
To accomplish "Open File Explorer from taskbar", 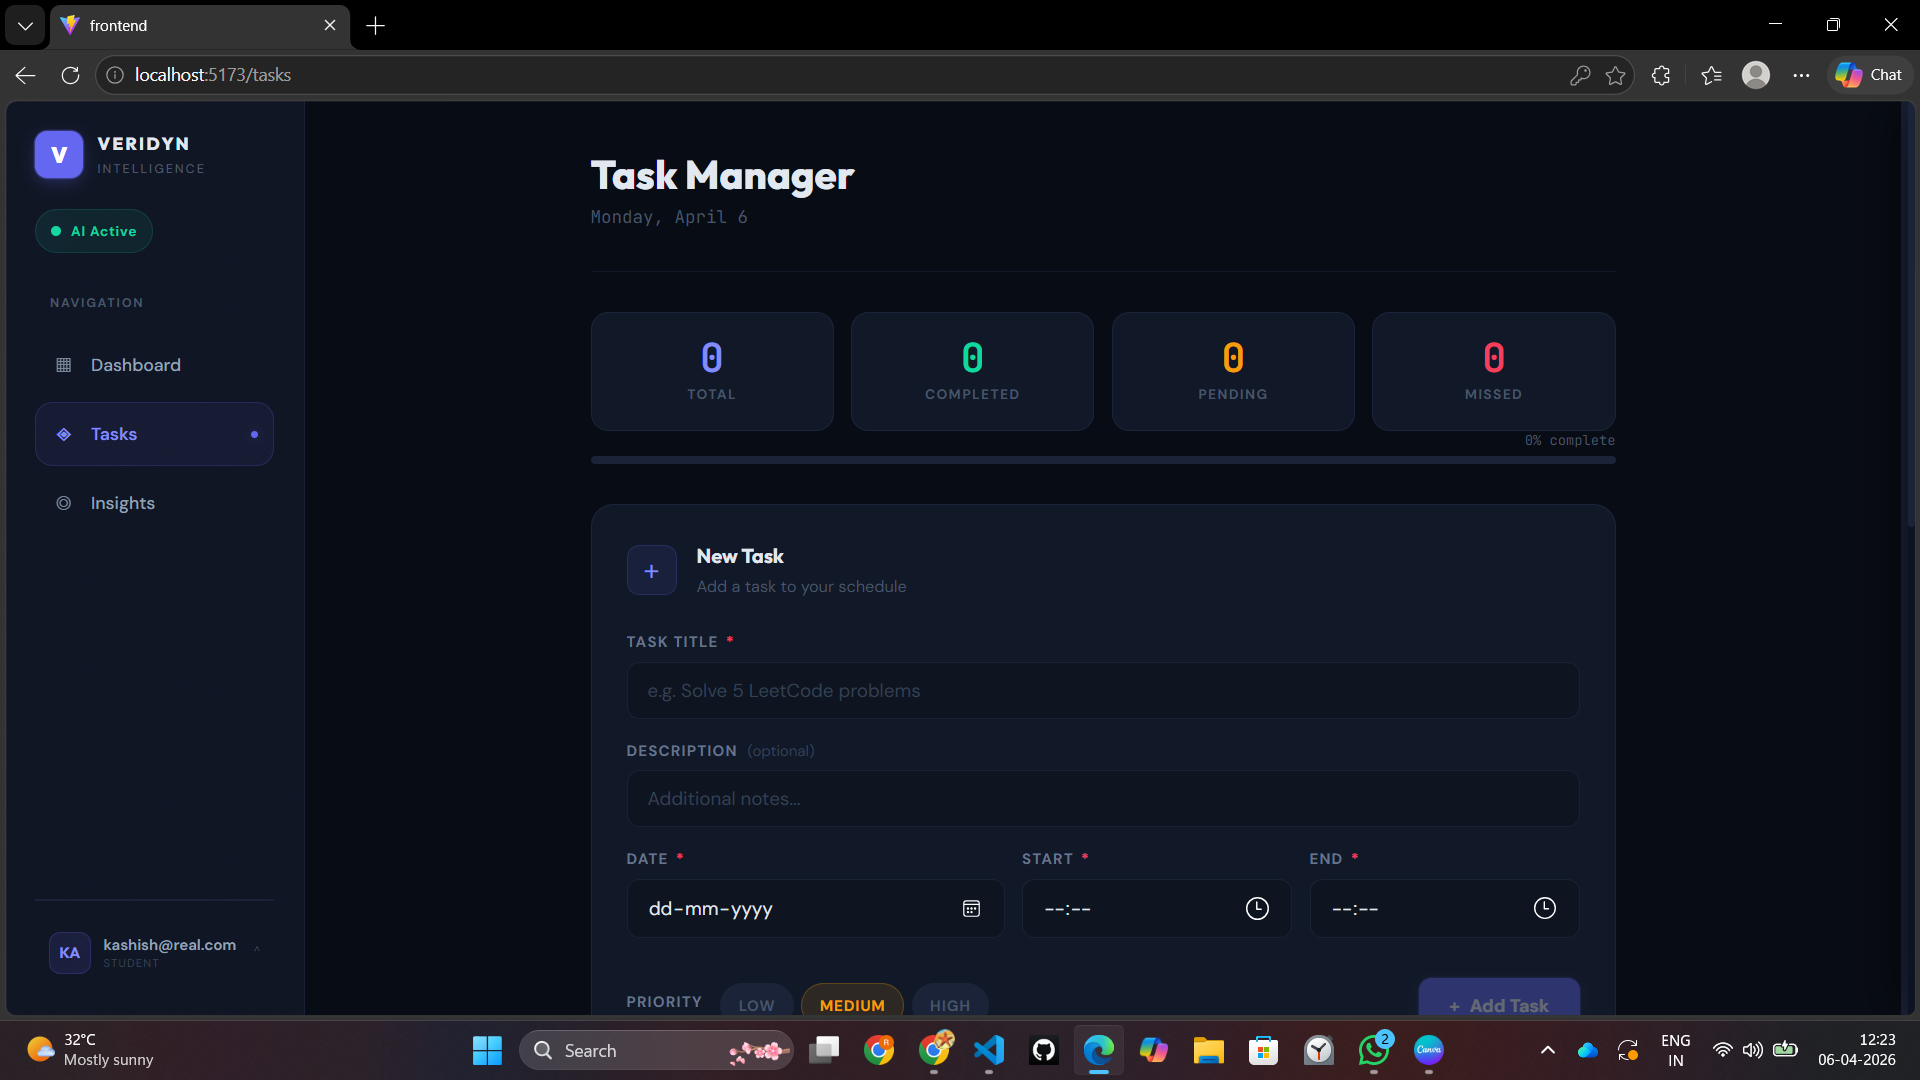I will click(x=1209, y=1050).
